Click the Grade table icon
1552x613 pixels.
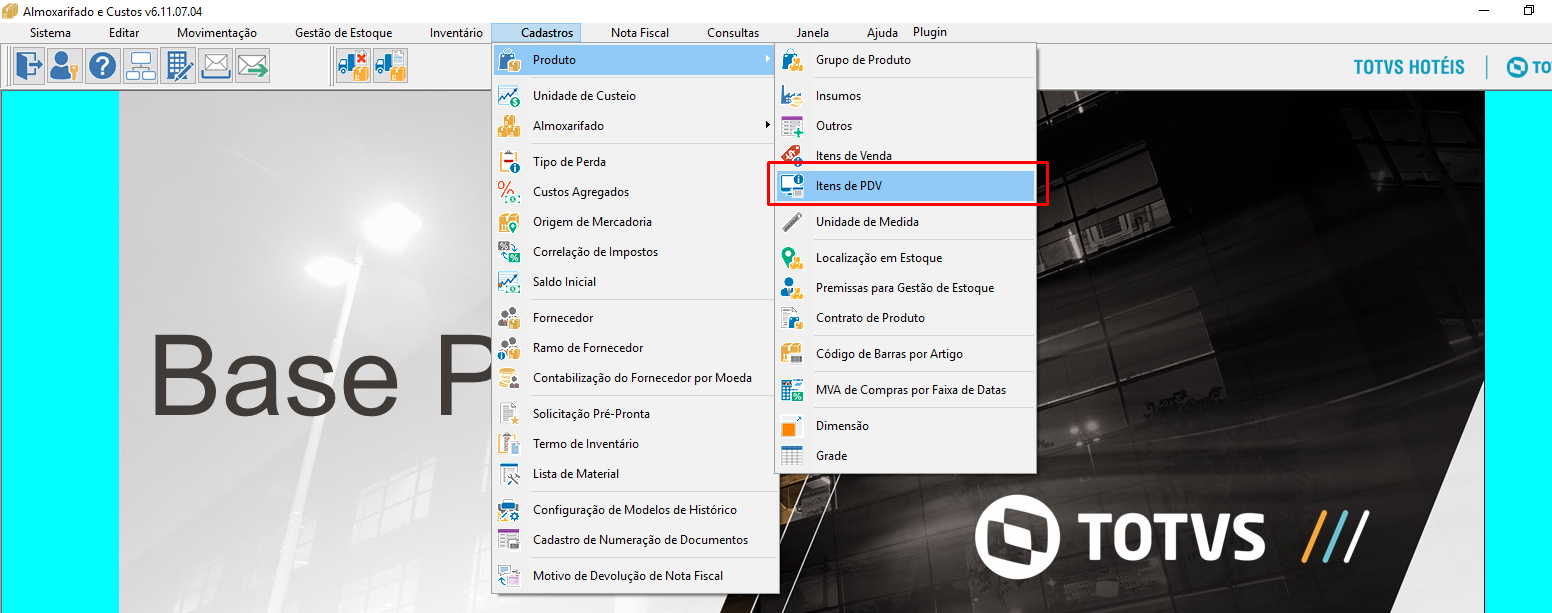coord(792,456)
